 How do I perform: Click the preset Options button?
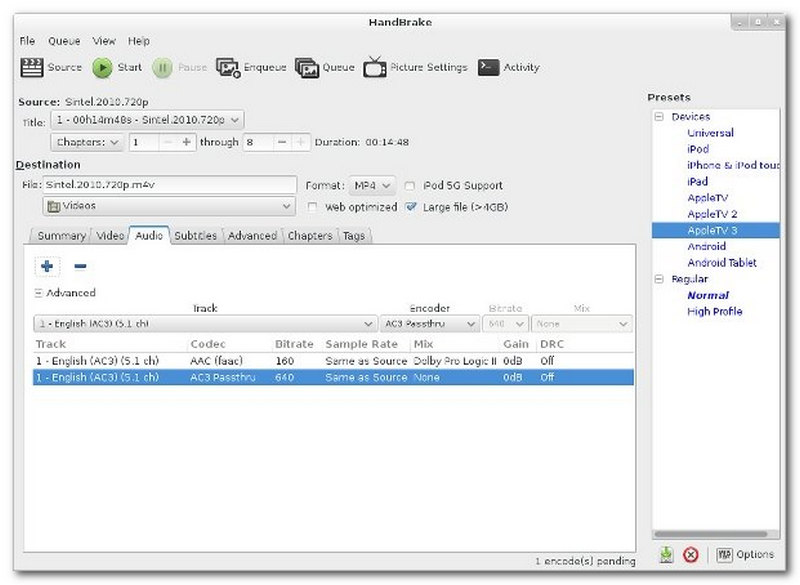(x=745, y=554)
